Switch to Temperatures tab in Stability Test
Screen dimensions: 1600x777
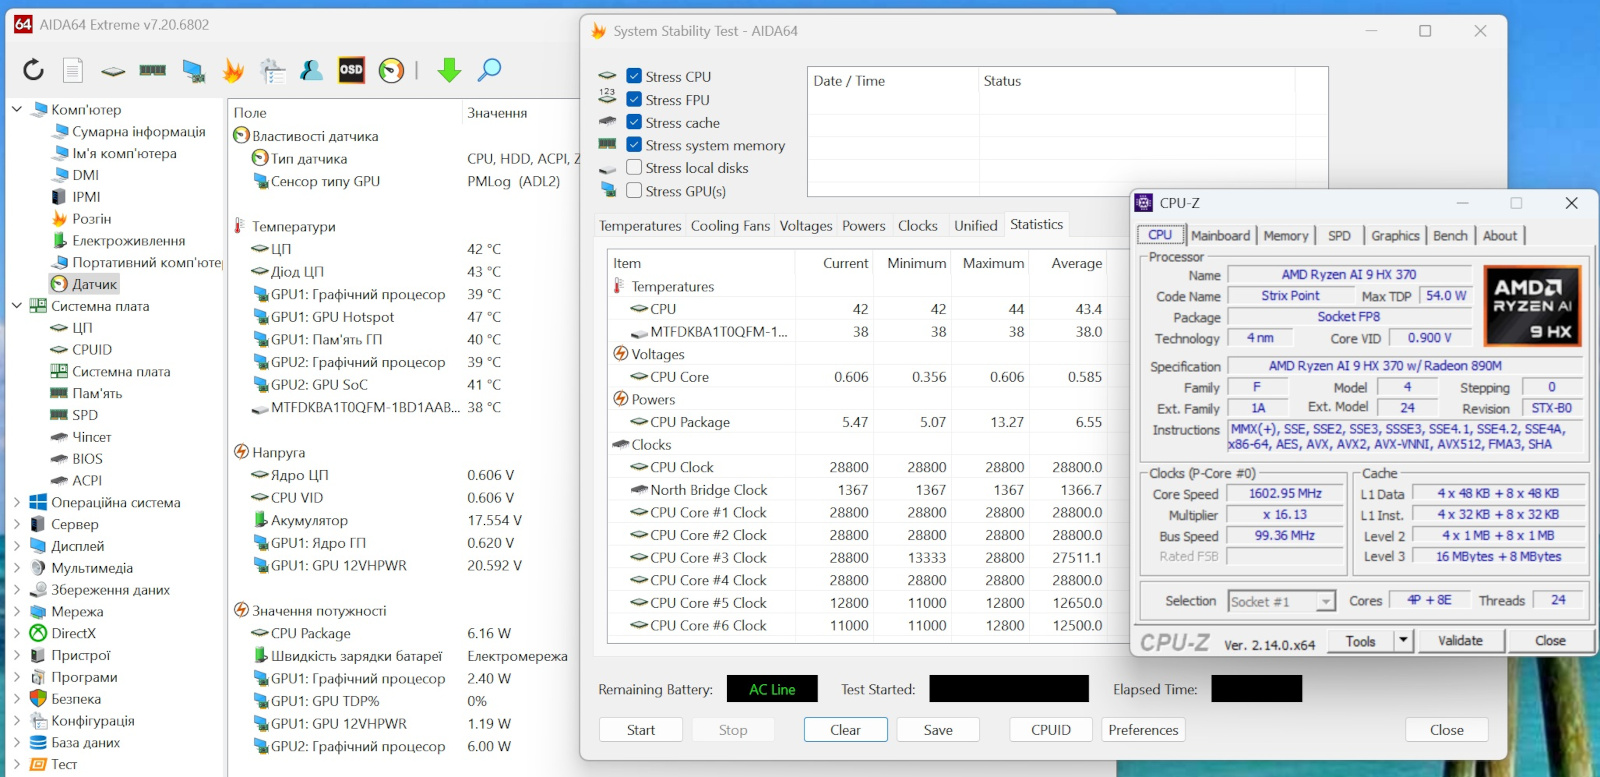640,226
